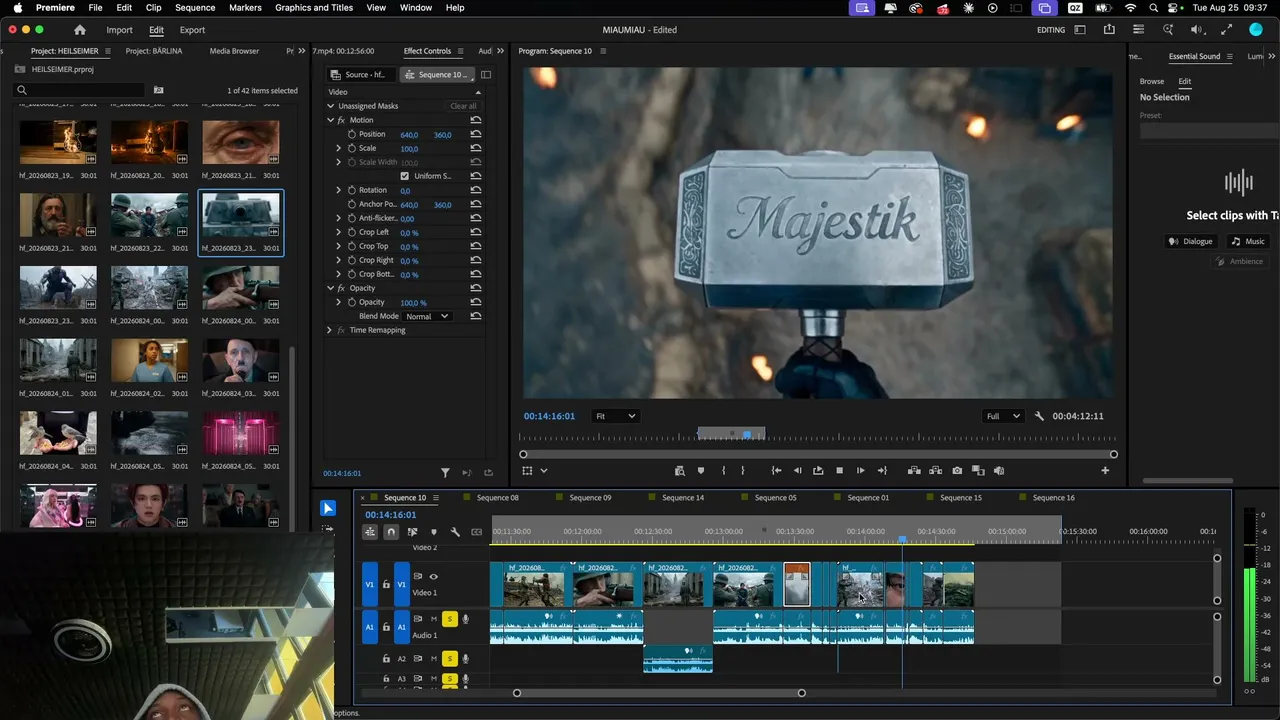
Task: Reset the Rotation parameter
Action: tap(476, 190)
